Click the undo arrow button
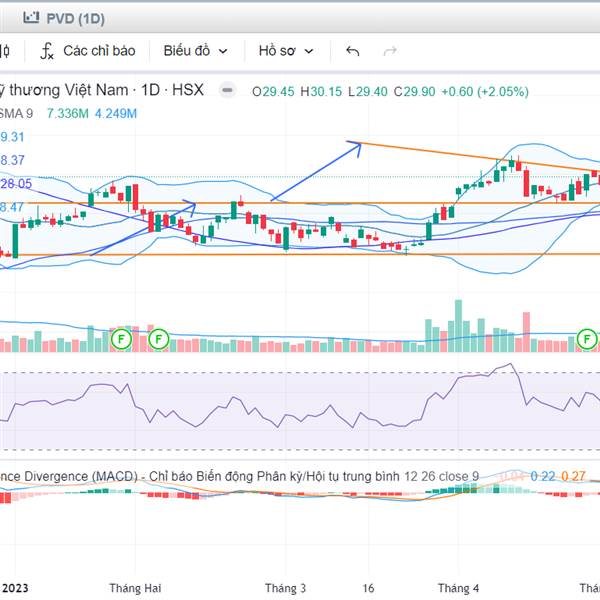Image resolution: width=600 pixels, height=600 pixels. [x=352, y=51]
